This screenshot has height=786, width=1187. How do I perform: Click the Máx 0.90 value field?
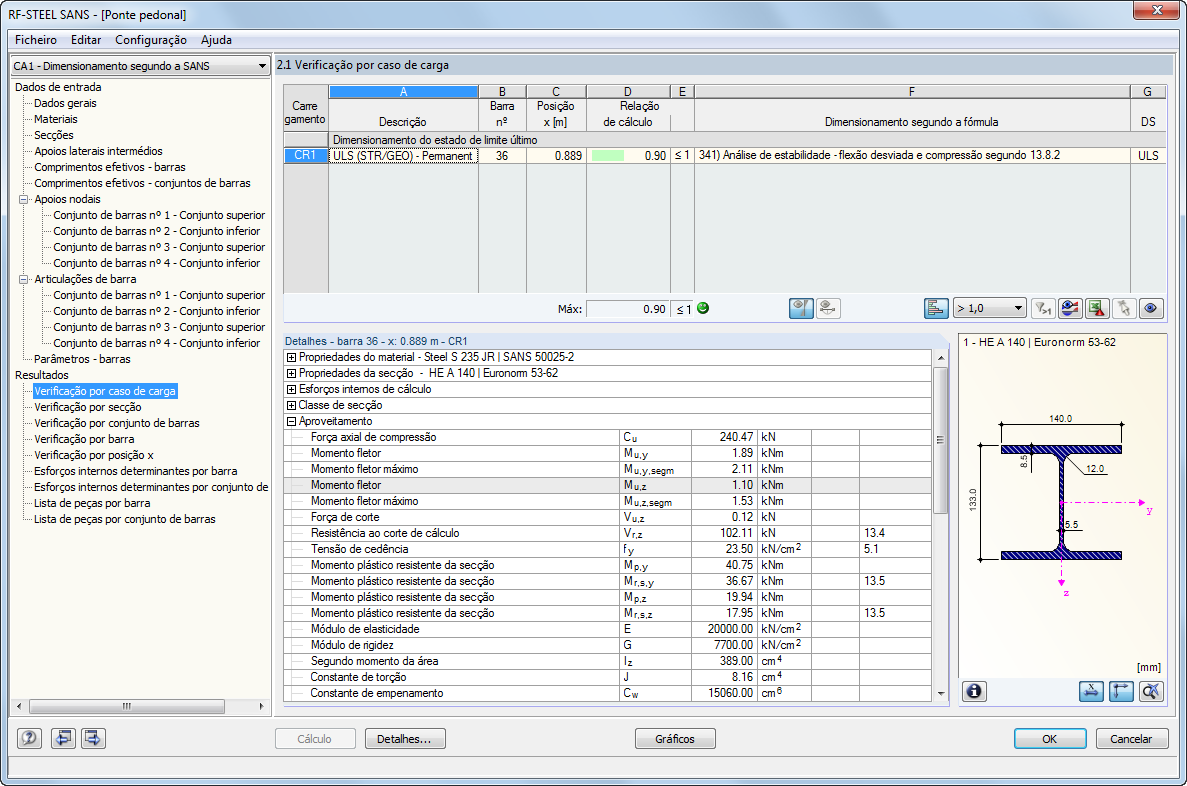click(x=627, y=309)
